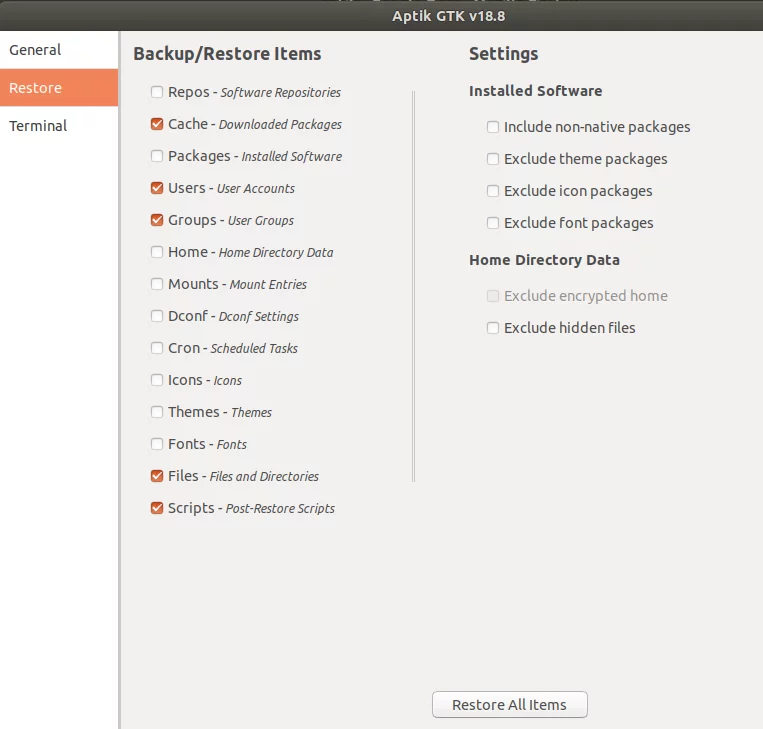Image resolution: width=763 pixels, height=729 pixels.
Task: Click the Settings heading
Action: point(504,54)
